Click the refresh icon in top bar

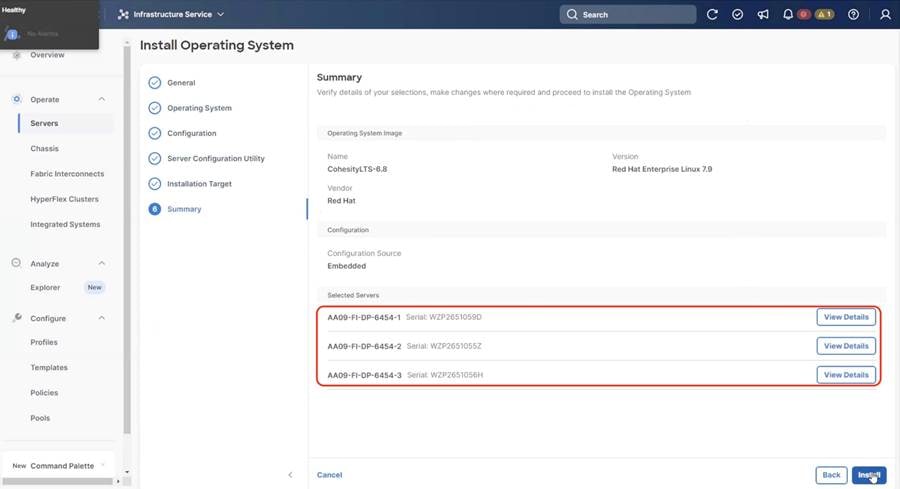pyautogui.click(x=712, y=15)
